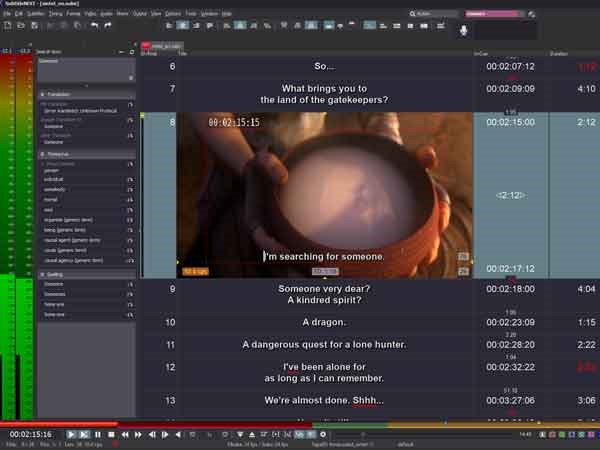Image resolution: width=600 pixels, height=450 pixels.
Task: Open the Video menu
Action: coord(90,14)
